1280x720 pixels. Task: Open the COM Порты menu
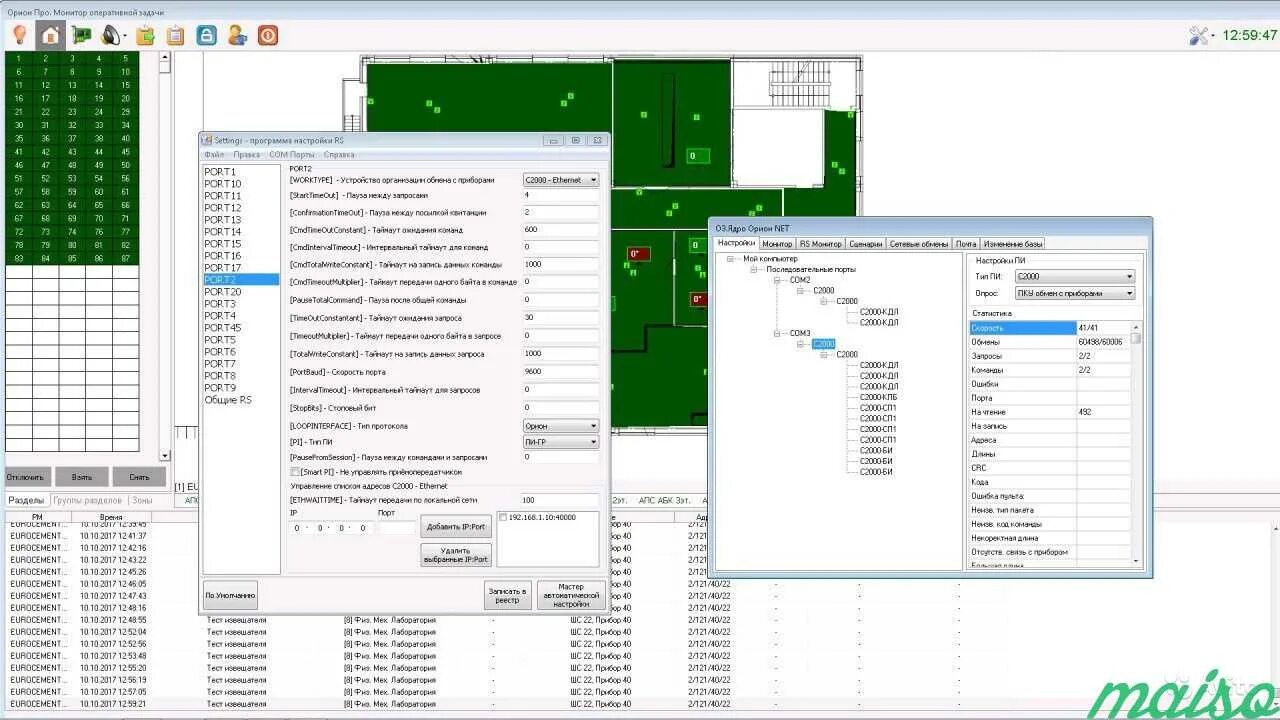pos(292,155)
